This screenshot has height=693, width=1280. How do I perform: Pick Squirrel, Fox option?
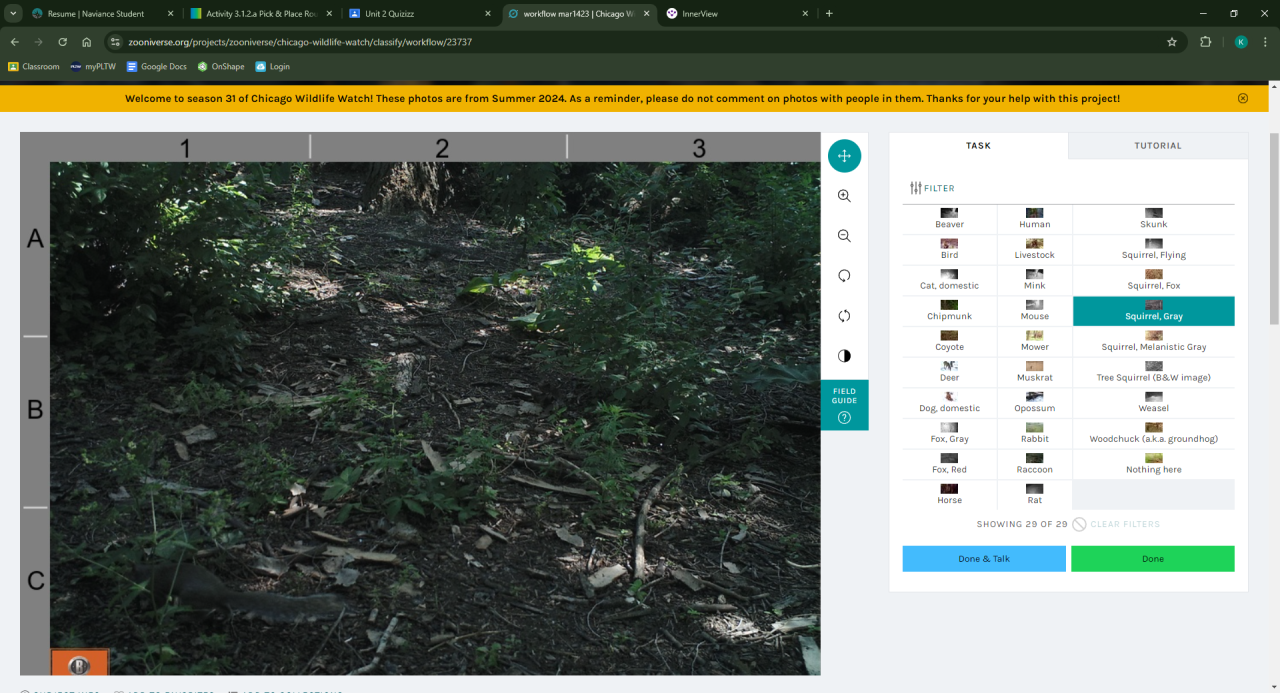(1153, 280)
